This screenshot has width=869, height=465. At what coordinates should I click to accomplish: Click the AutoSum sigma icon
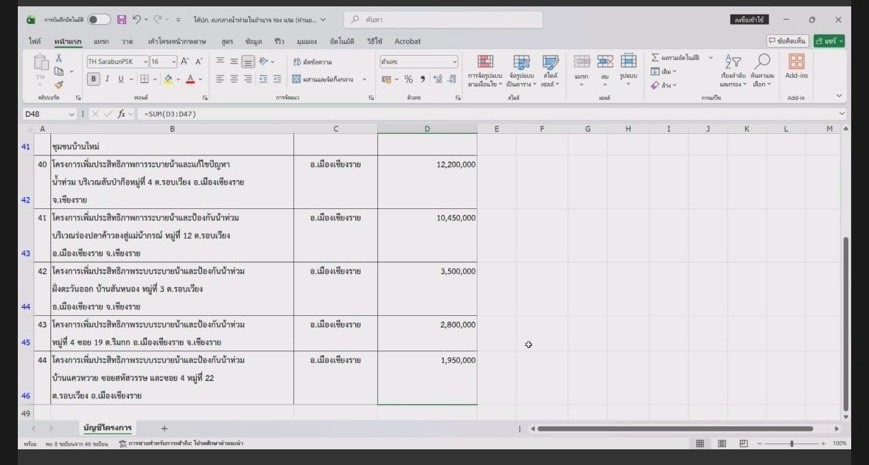(x=655, y=58)
